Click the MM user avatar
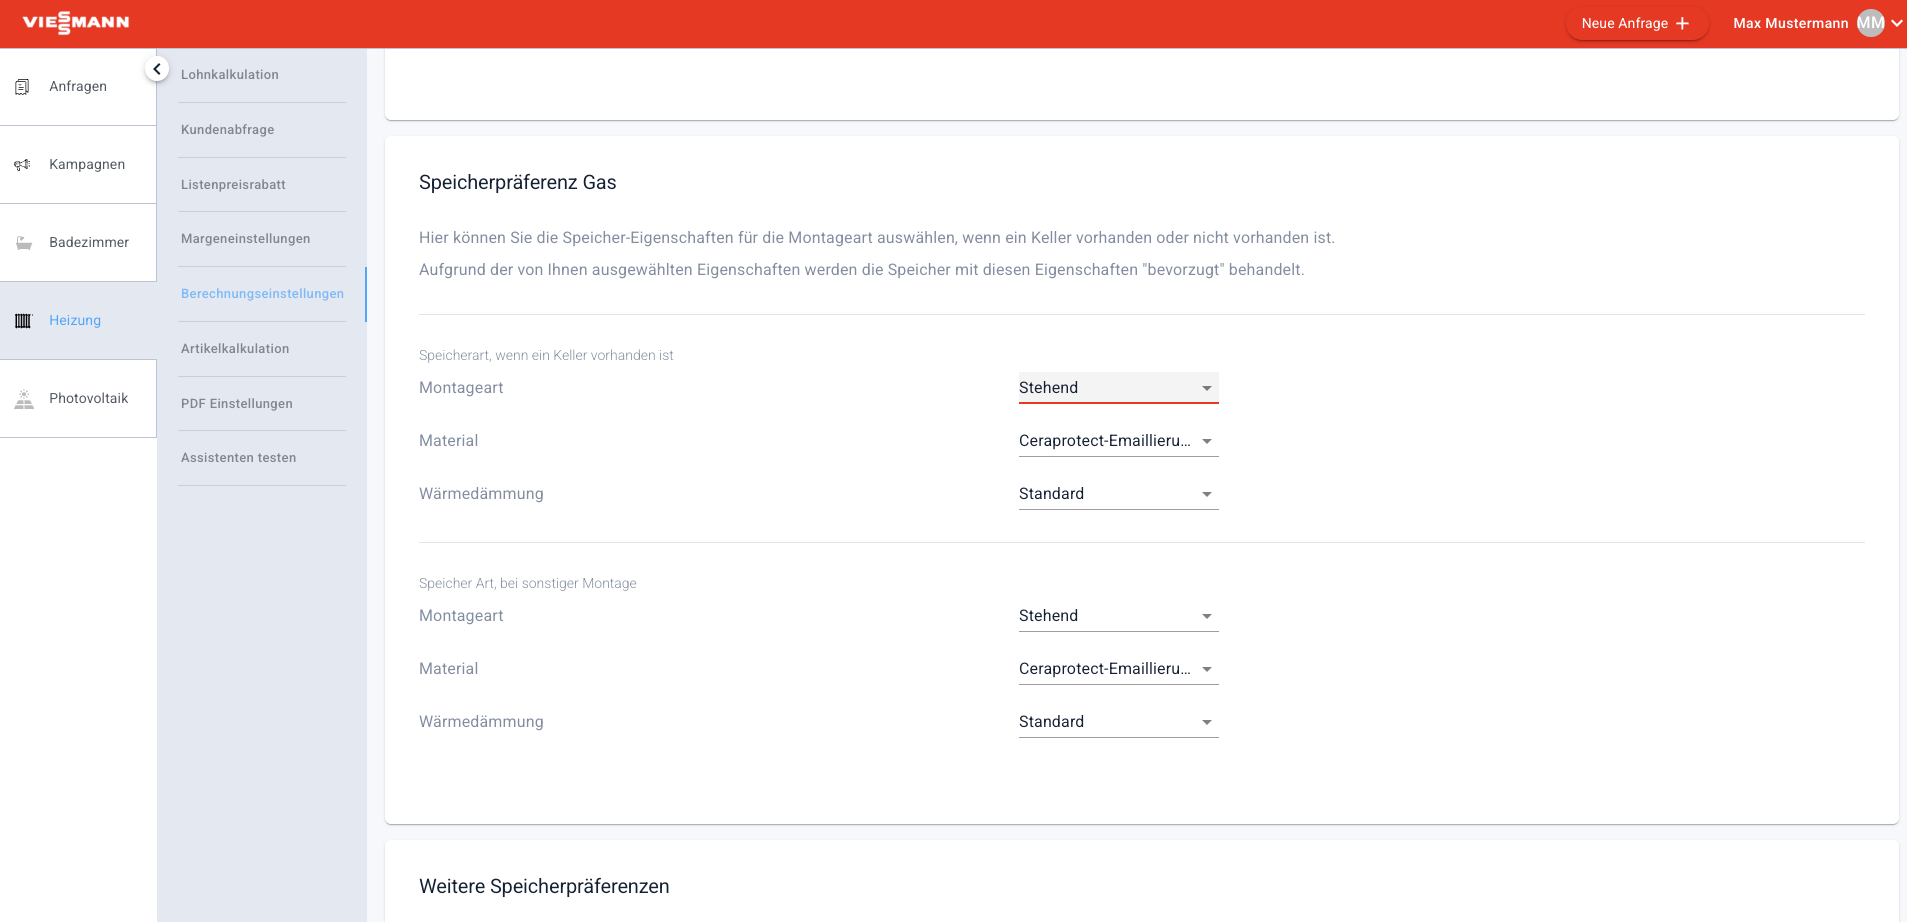 (x=1870, y=23)
